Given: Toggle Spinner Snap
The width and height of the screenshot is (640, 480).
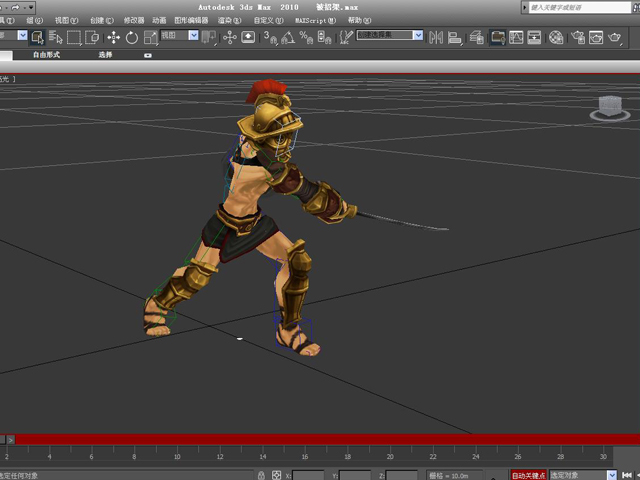Looking at the screenshot, I should point(324,38).
